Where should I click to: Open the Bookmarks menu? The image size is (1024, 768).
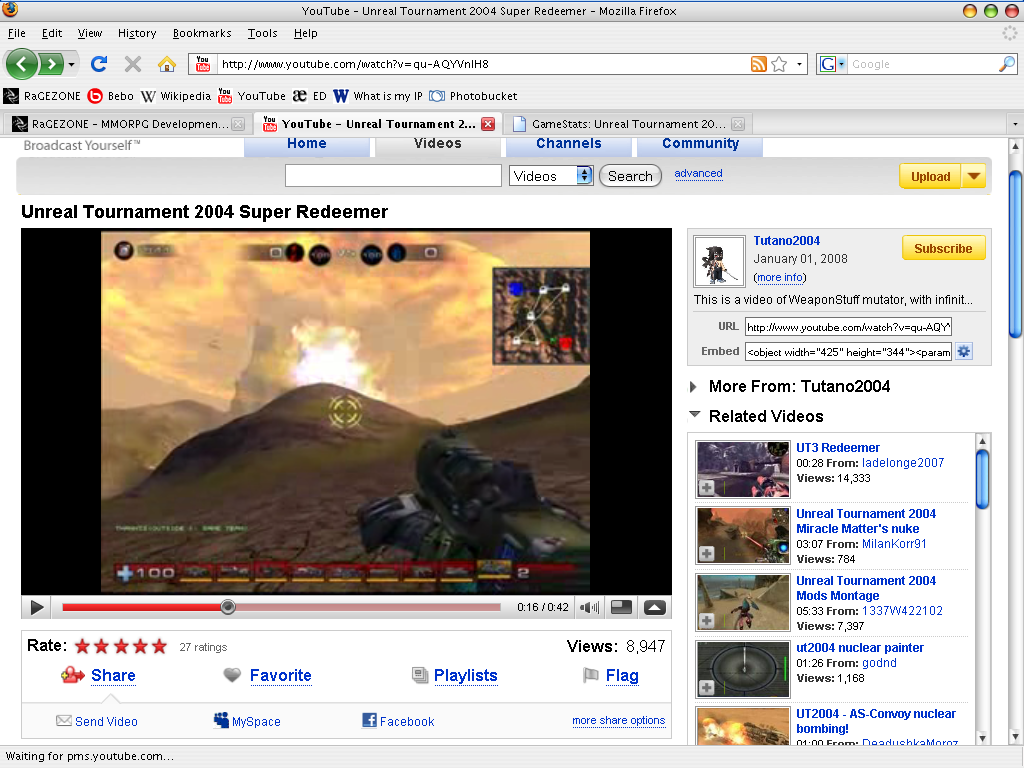[197, 33]
